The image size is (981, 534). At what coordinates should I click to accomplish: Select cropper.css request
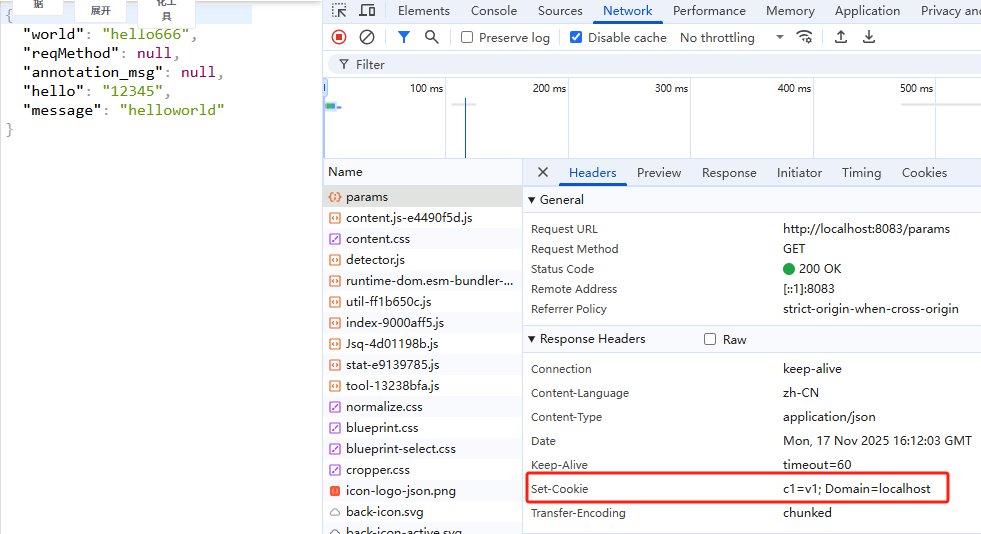(x=423, y=470)
